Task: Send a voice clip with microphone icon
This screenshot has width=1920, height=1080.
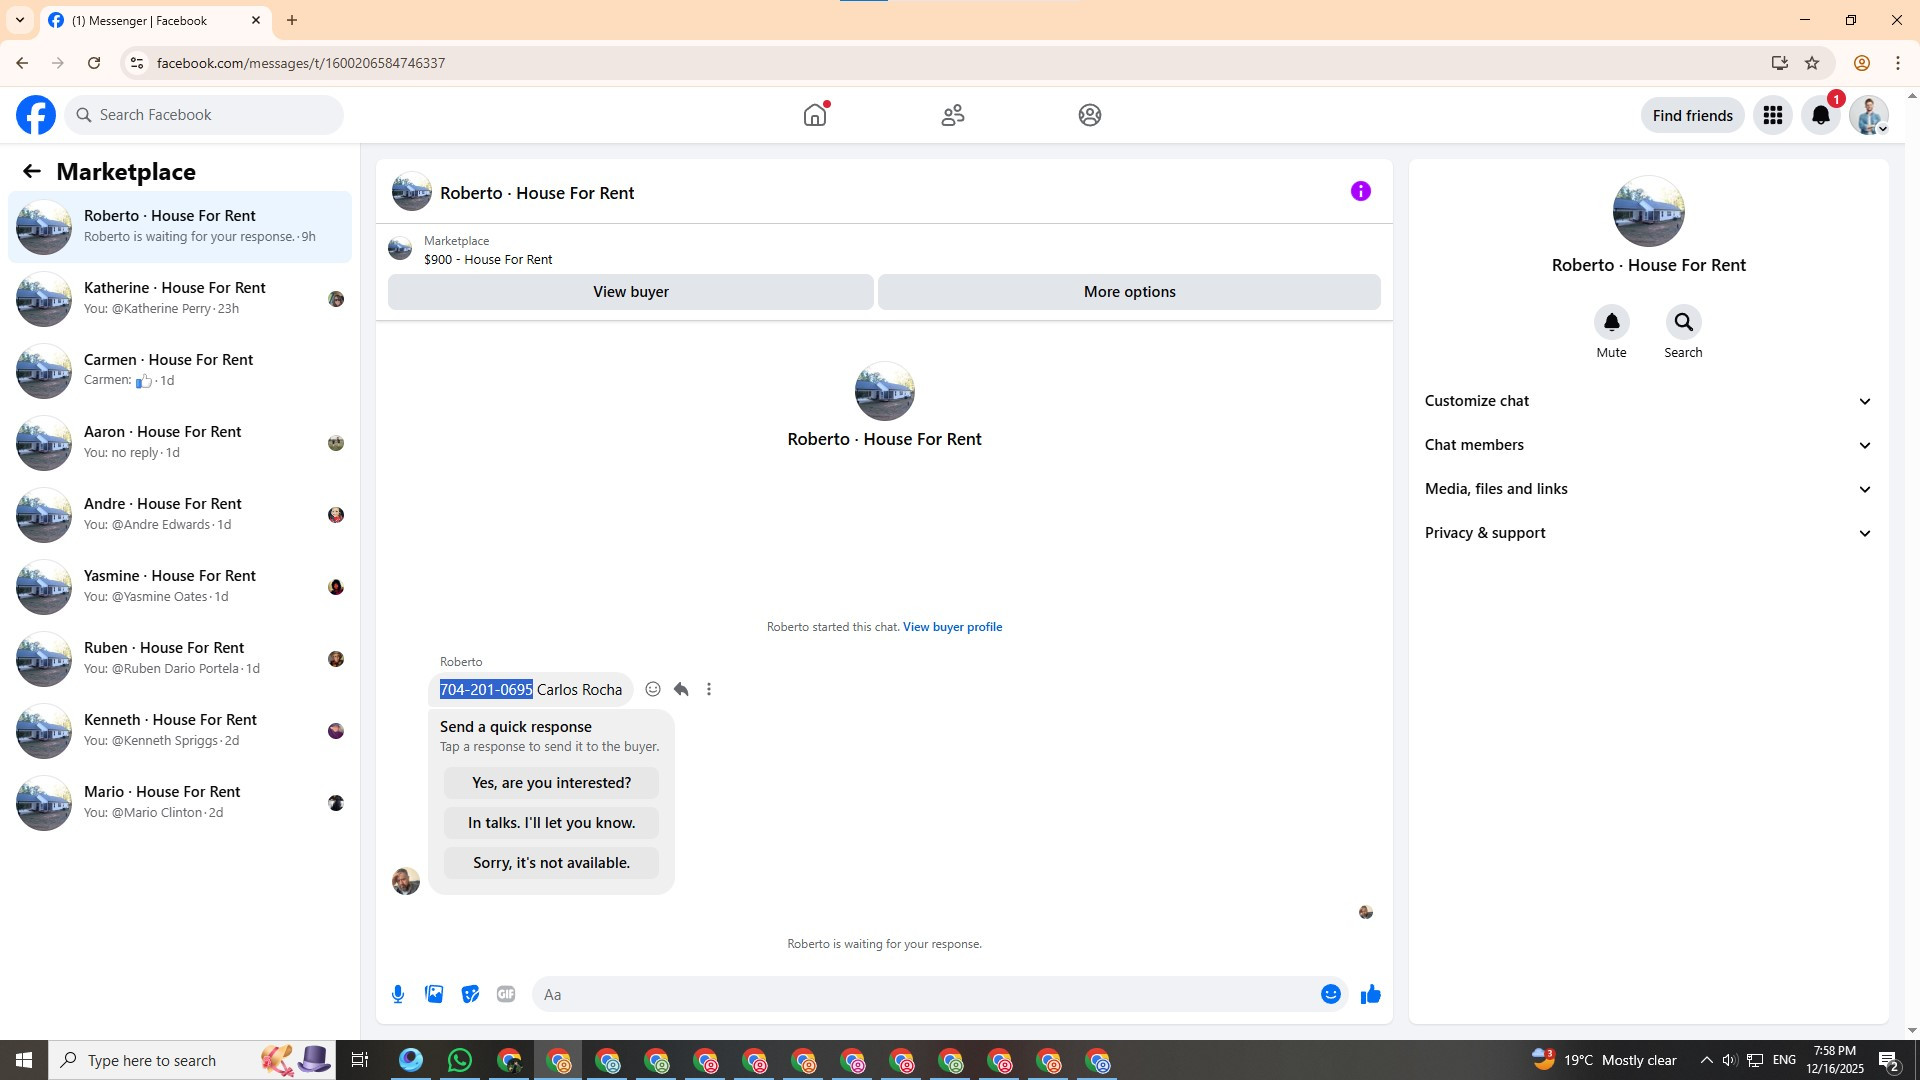Action: click(398, 994)
